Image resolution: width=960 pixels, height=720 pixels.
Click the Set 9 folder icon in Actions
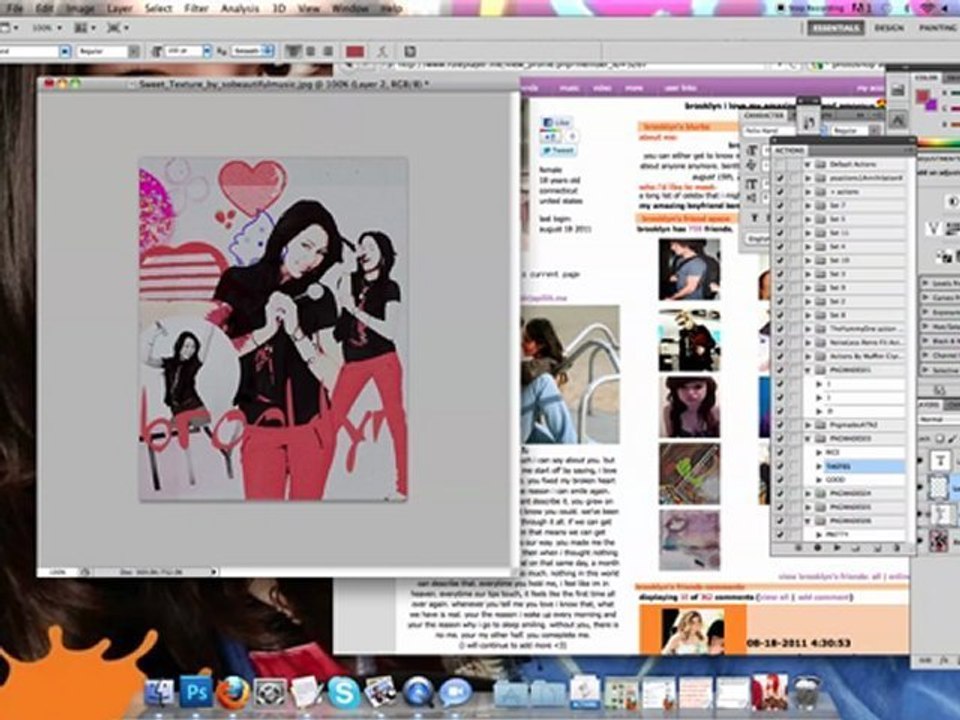click(x=820, y=287)
